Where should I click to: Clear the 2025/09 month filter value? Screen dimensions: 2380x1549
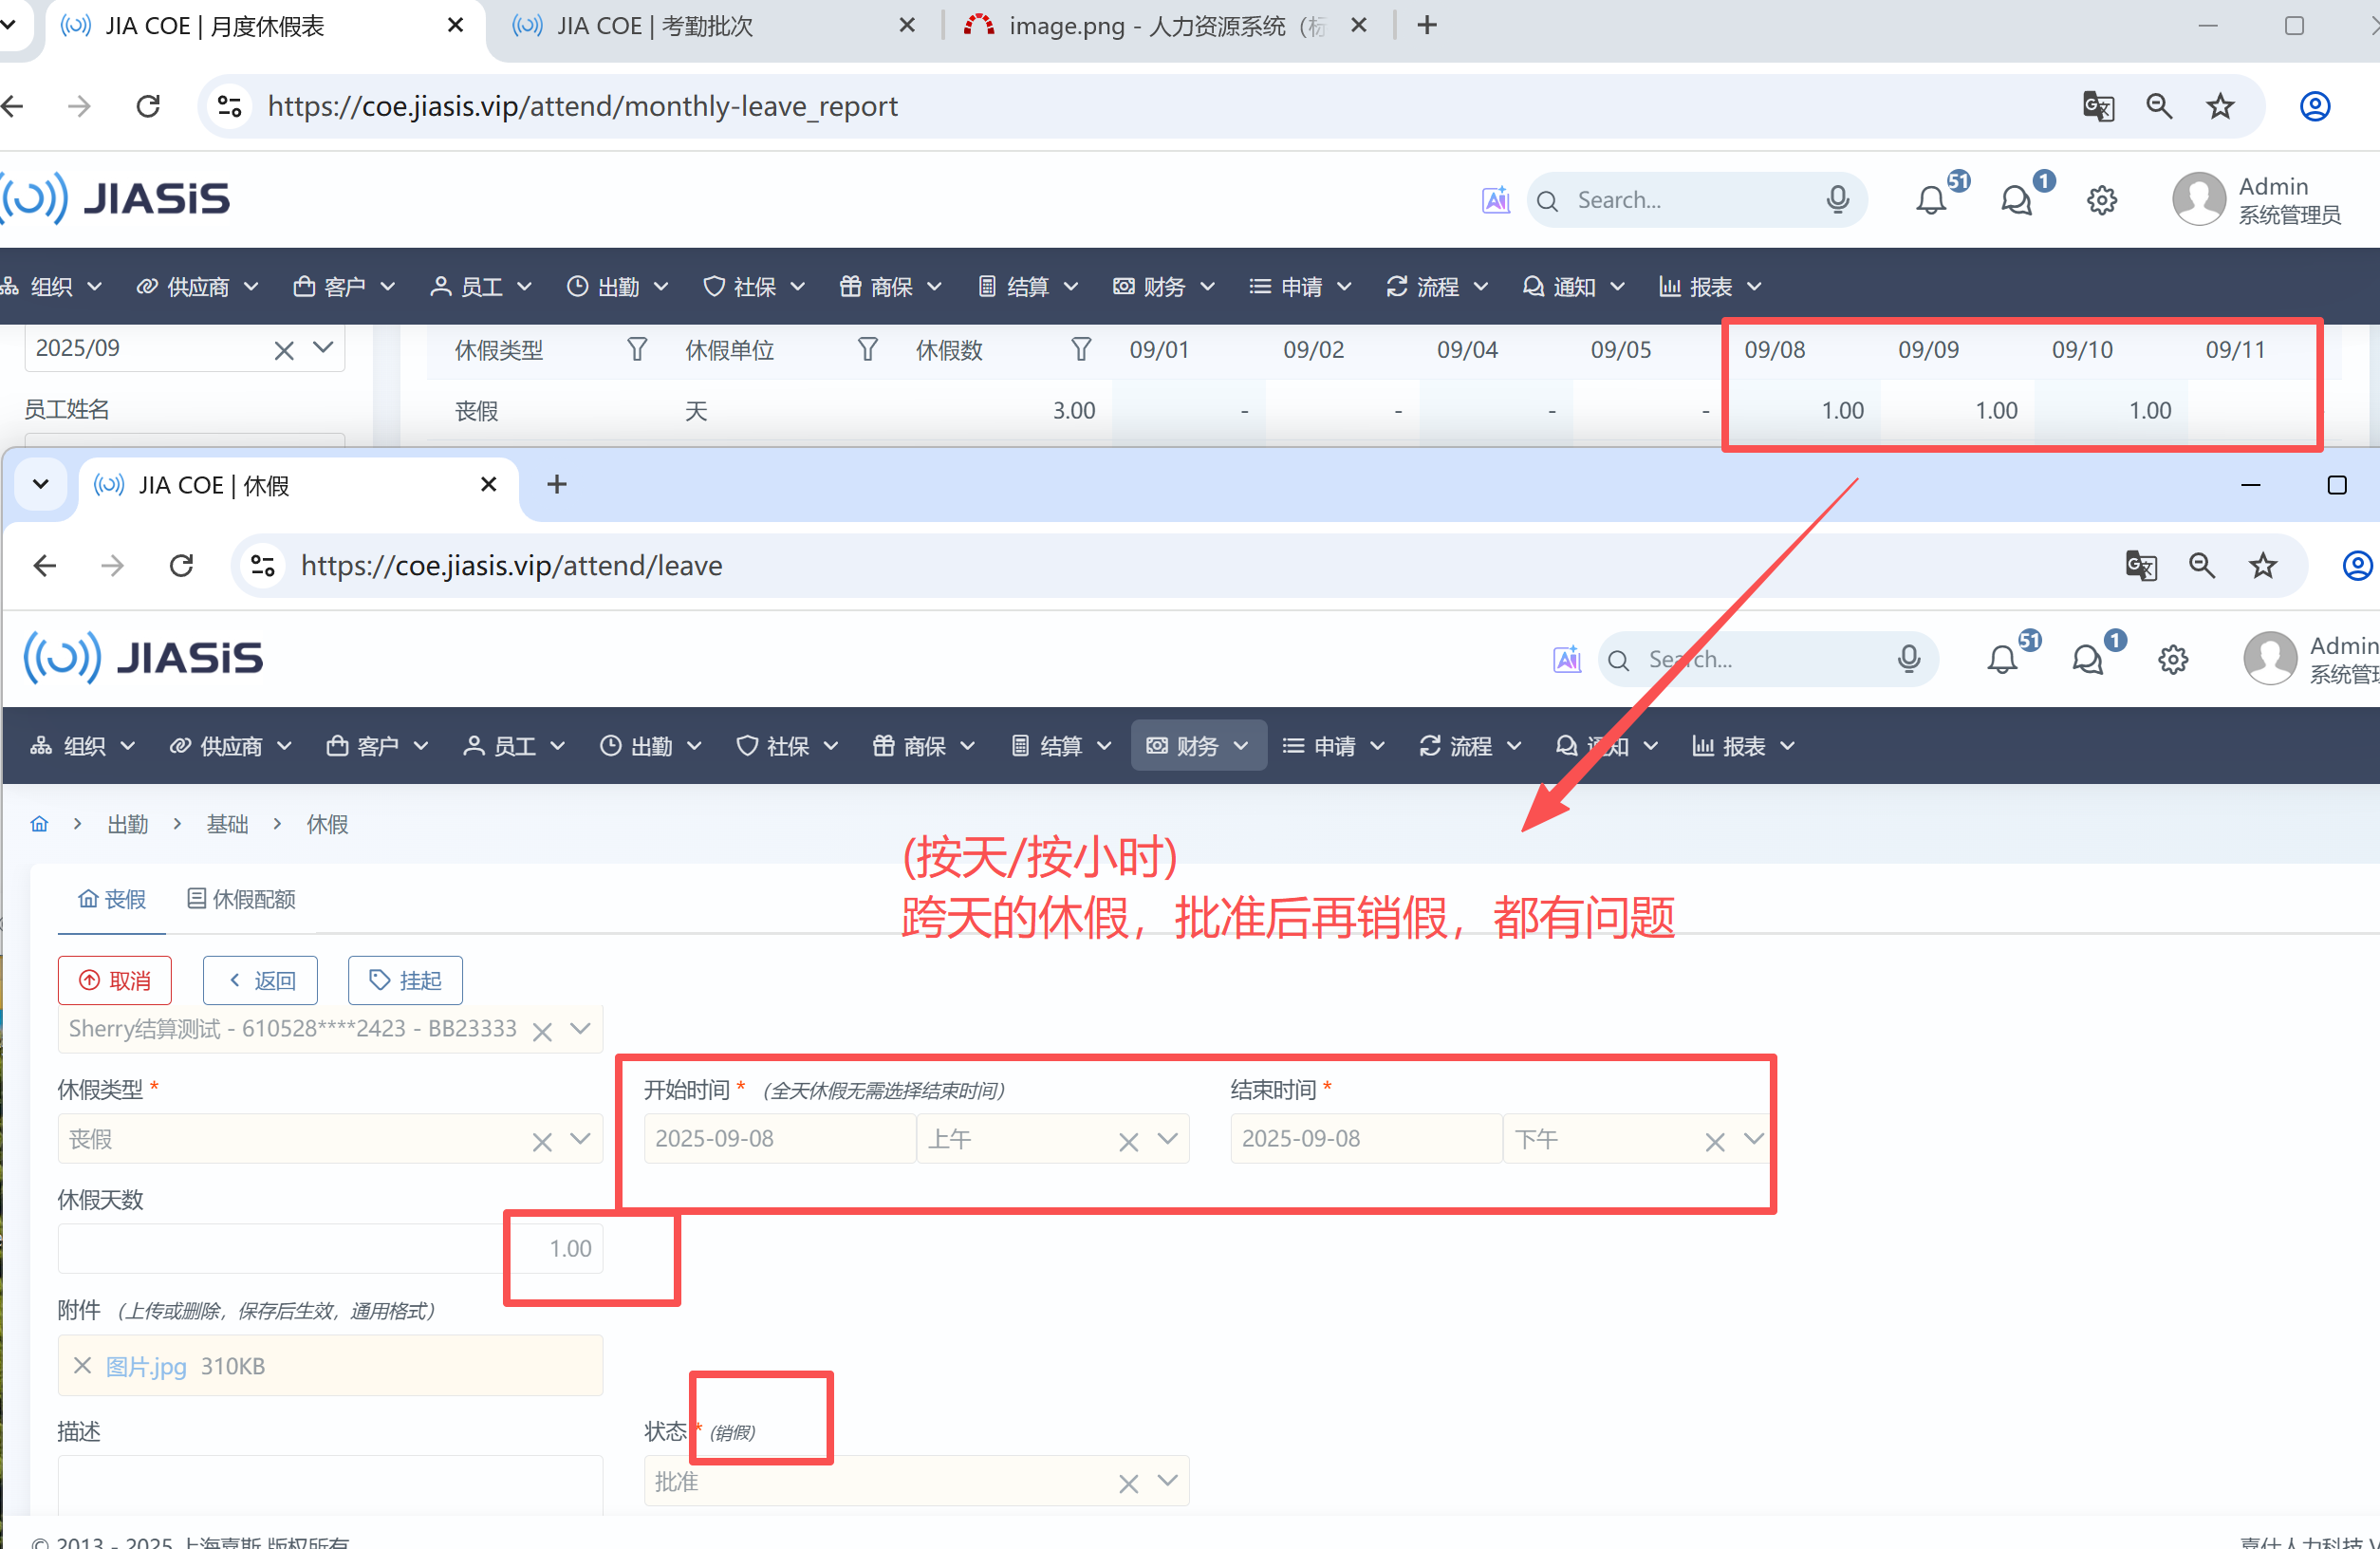click(x=284, y=350)
